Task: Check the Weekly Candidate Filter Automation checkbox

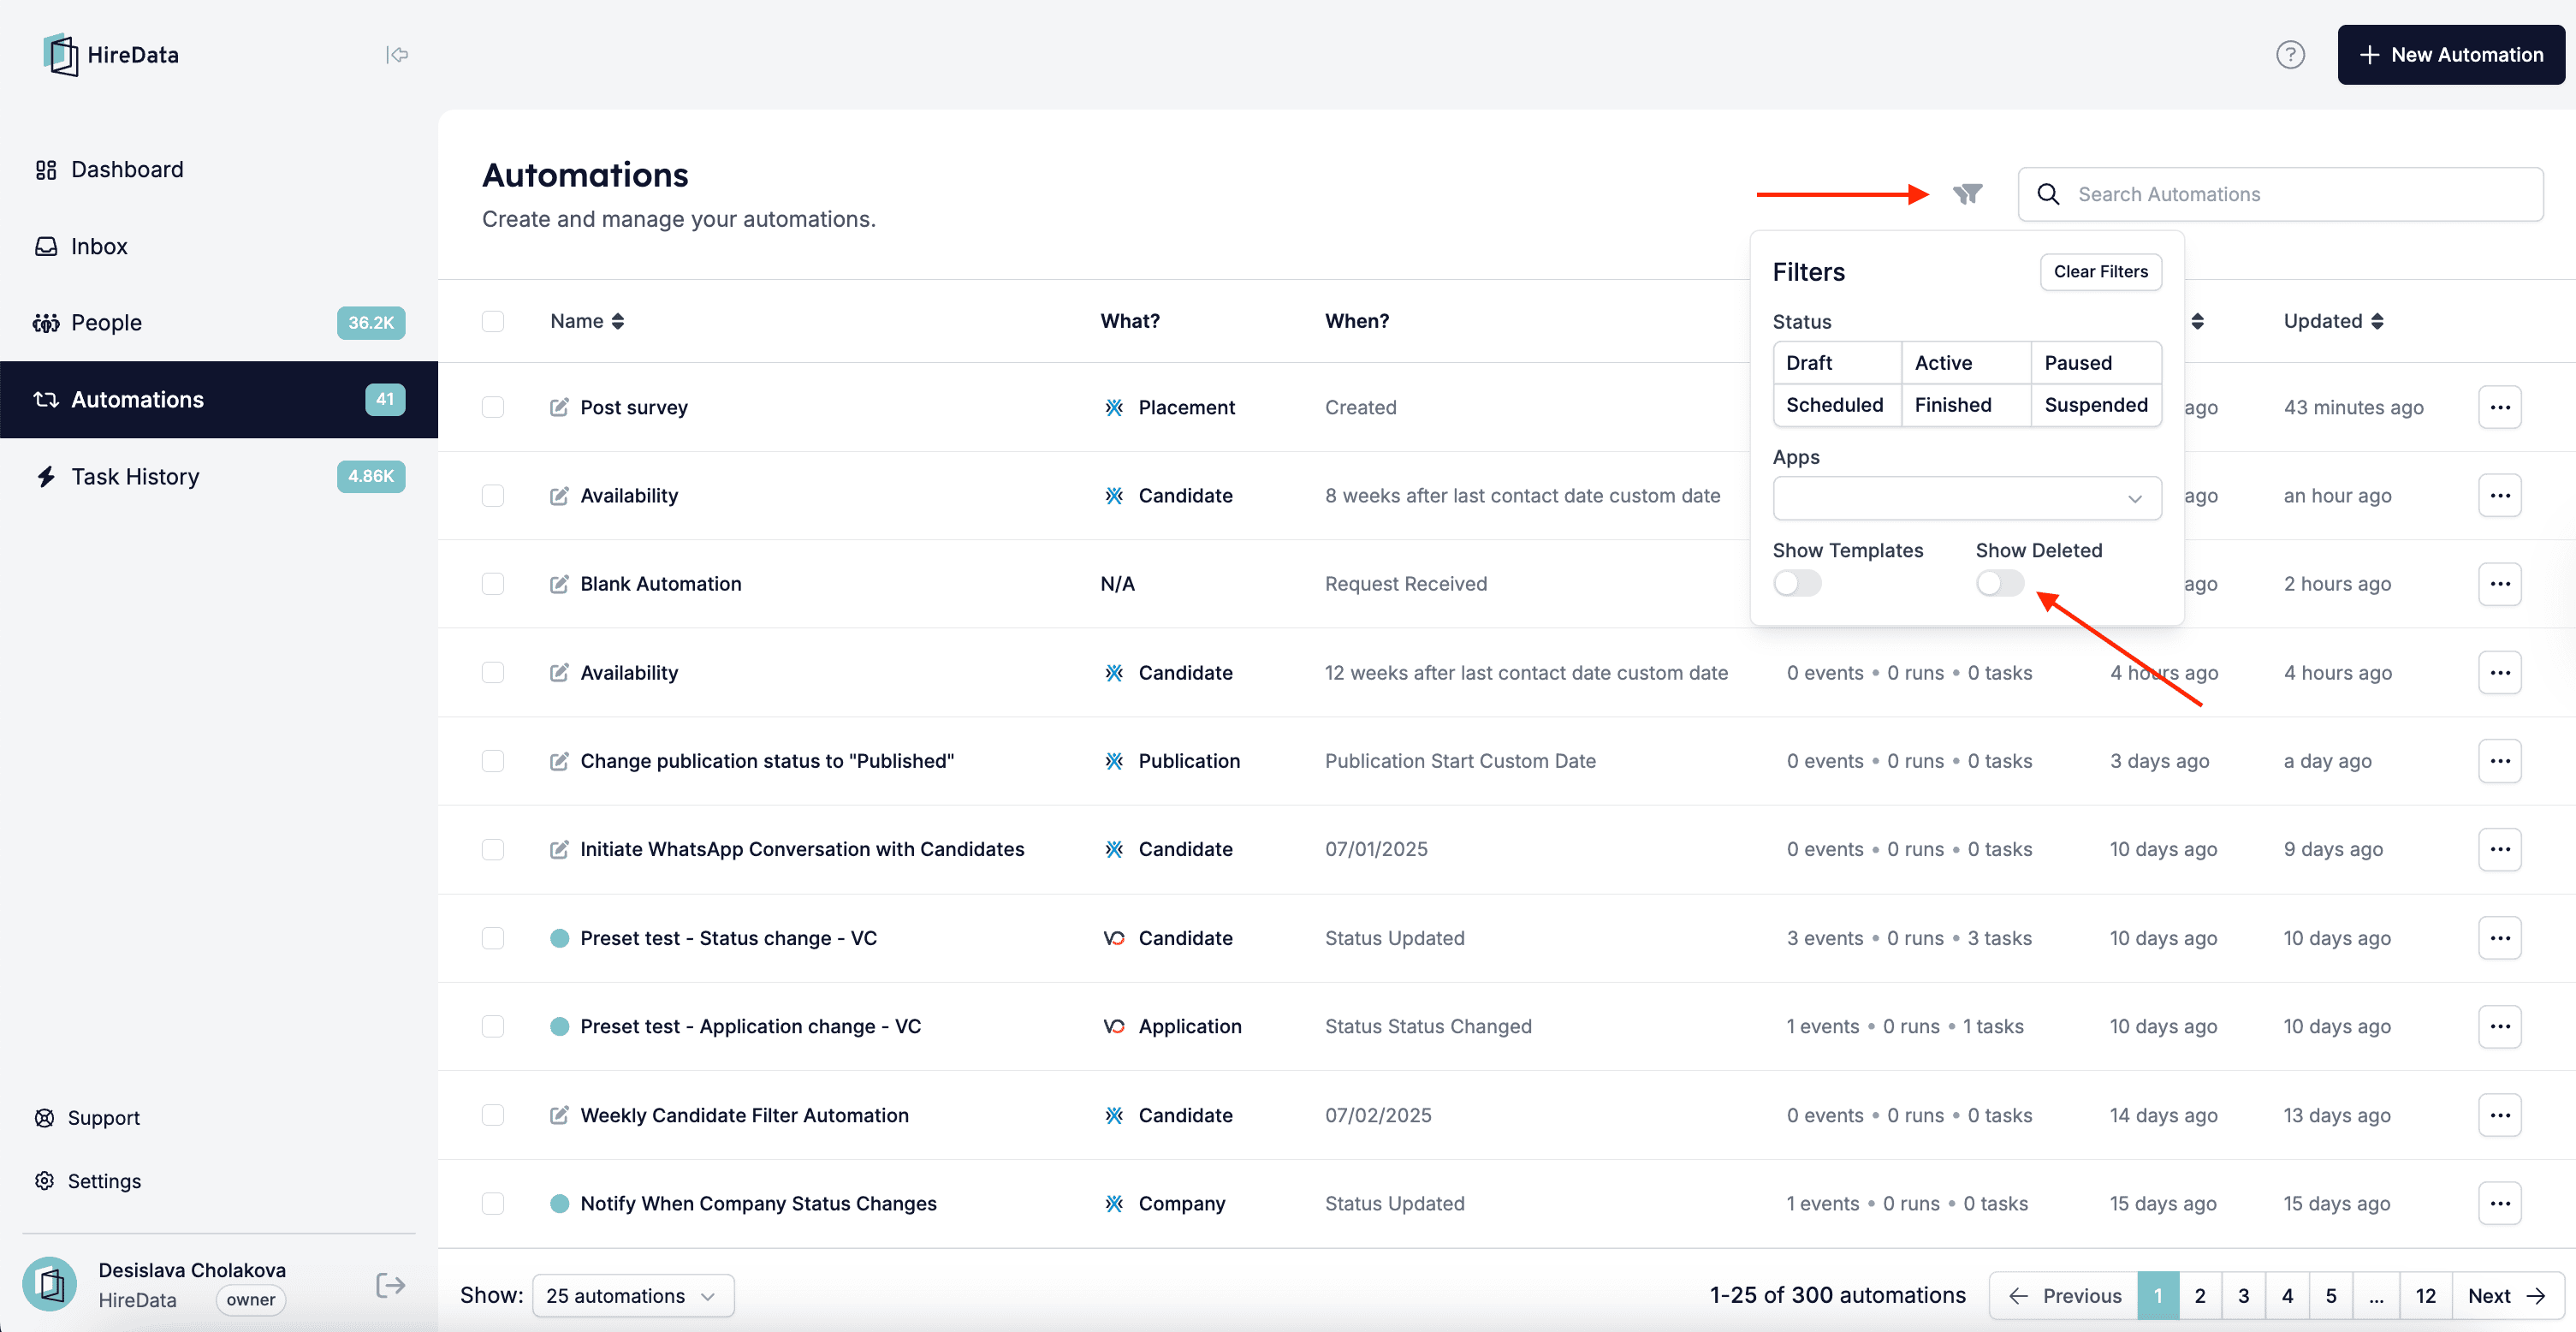Action: (x=493, y=1115)
